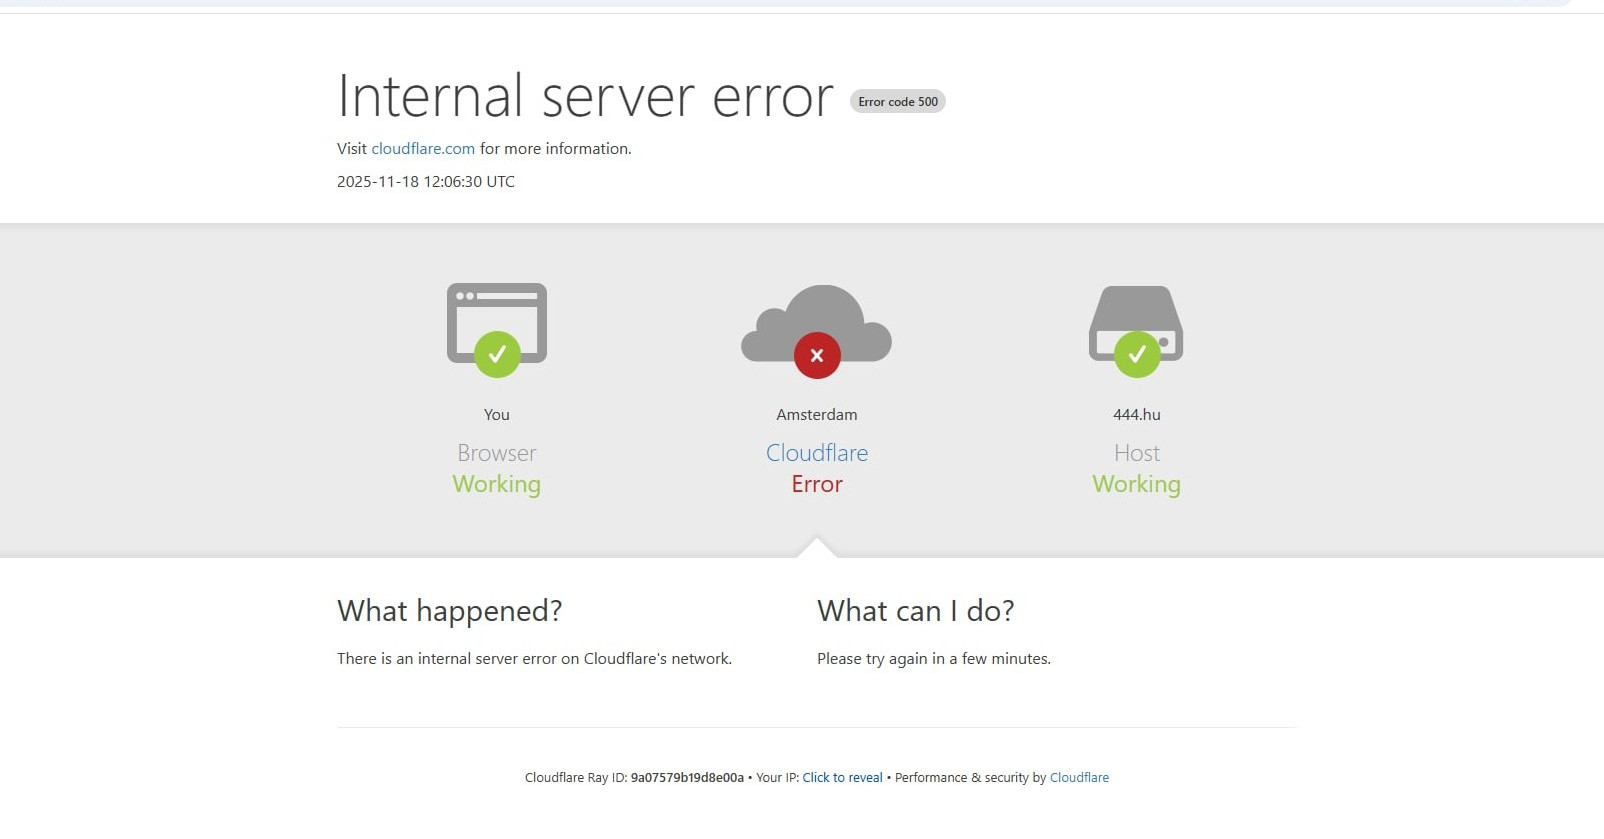Open the Cloudflare link in the footer

point(1079,777)
